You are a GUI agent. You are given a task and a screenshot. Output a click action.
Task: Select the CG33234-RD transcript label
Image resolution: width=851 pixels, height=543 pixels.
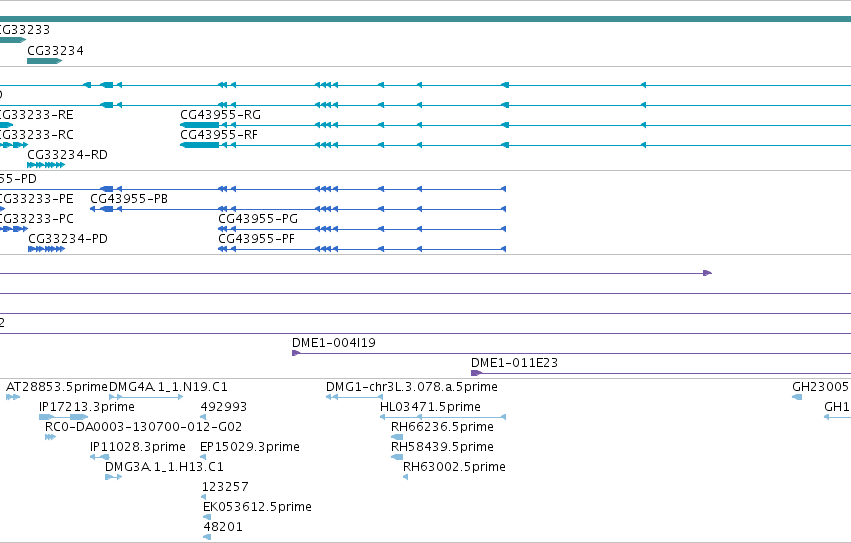point(67,155)
